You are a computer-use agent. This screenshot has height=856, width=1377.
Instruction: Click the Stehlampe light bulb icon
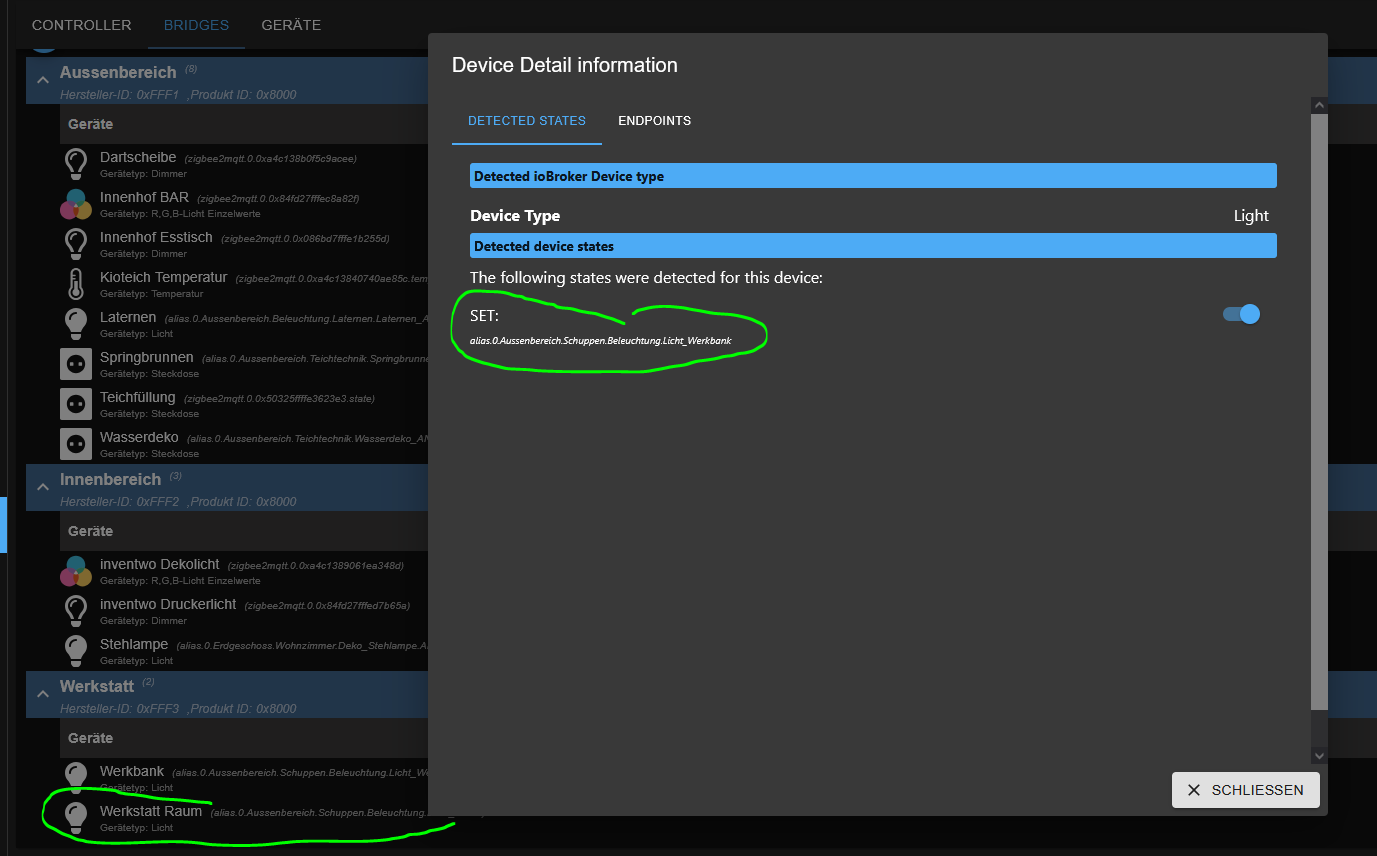point(76,651)
